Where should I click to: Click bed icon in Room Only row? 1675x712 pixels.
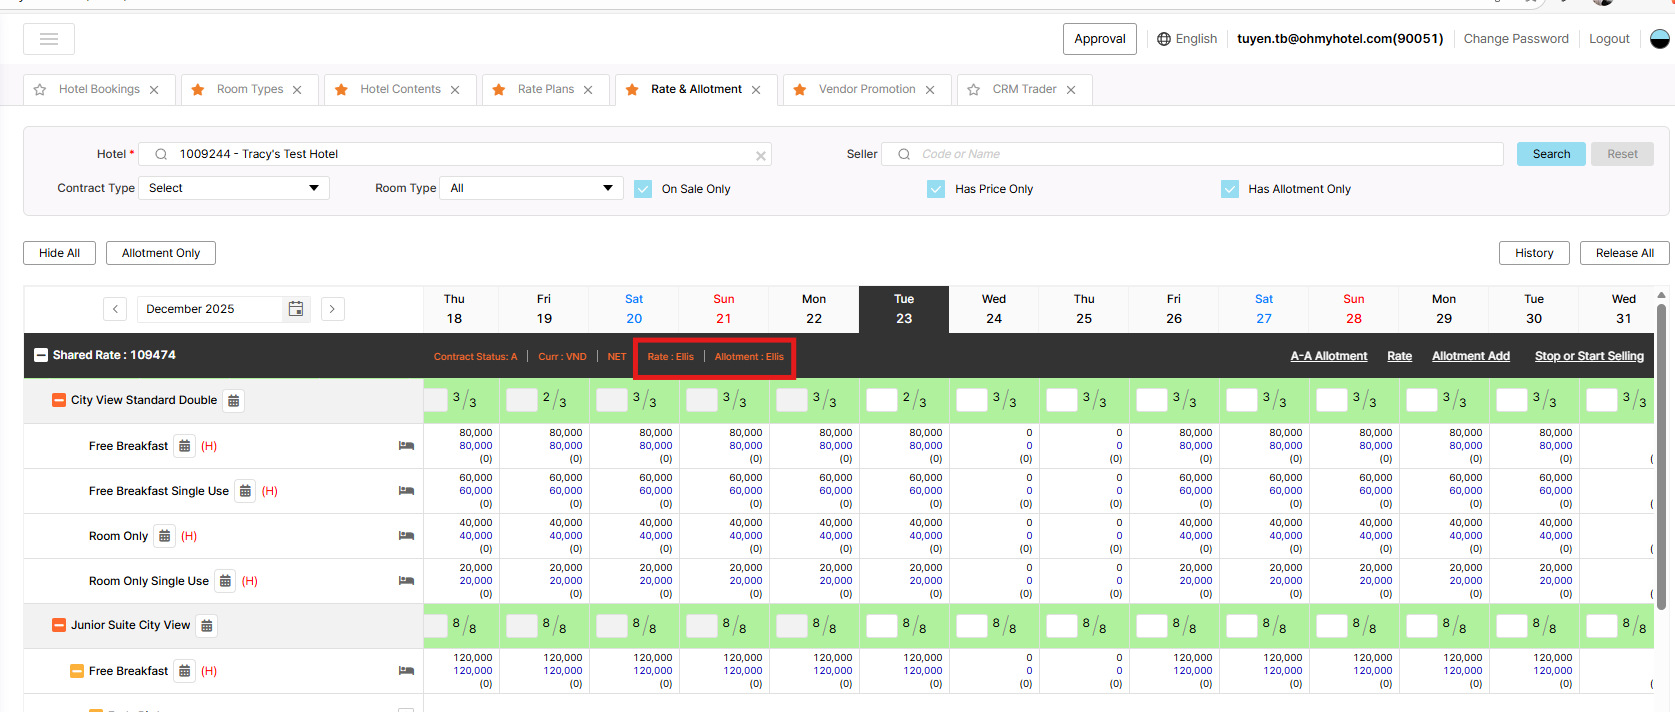pos(406,536)
